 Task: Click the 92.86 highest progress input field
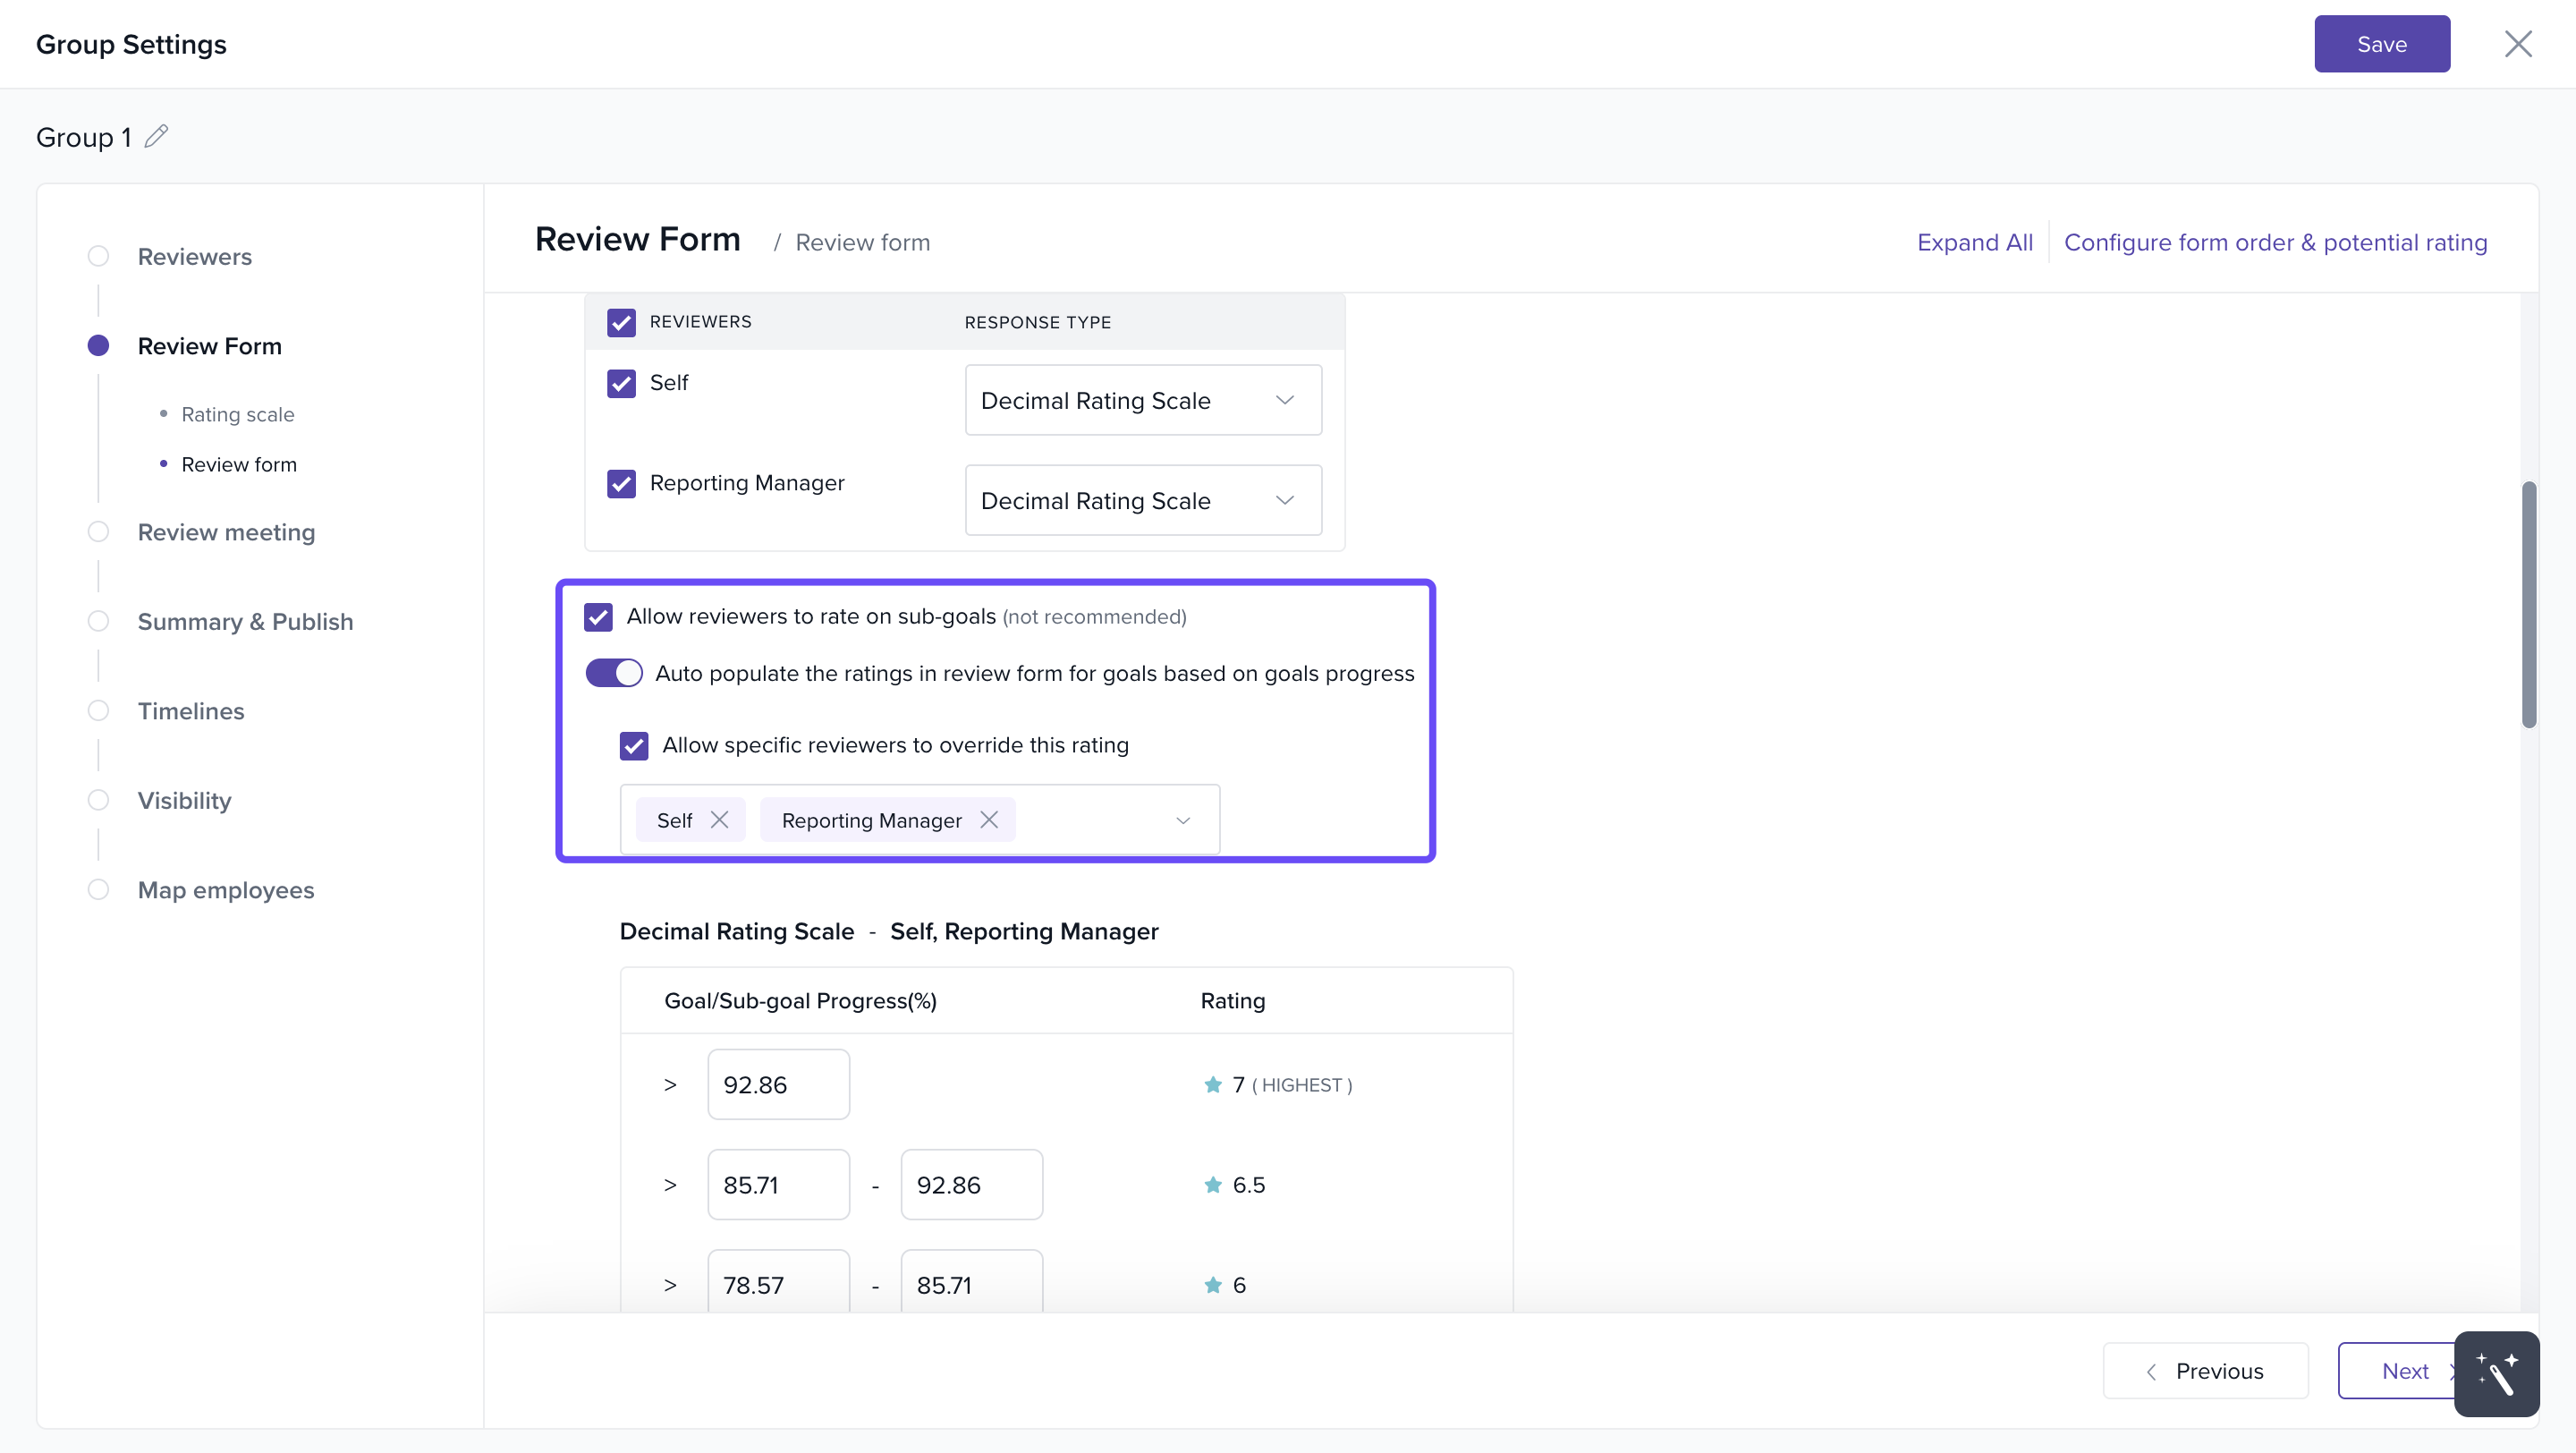coord(778,1084)
